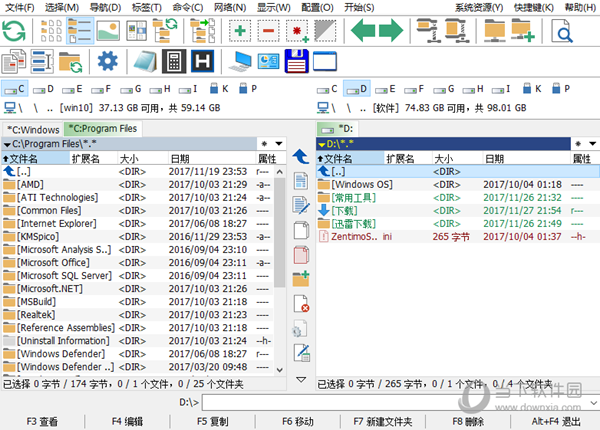Image resolution: width=600 pixels, height=430 pixels.
Task: Click scroll down arrow in left panel
Action: [280, 370]
